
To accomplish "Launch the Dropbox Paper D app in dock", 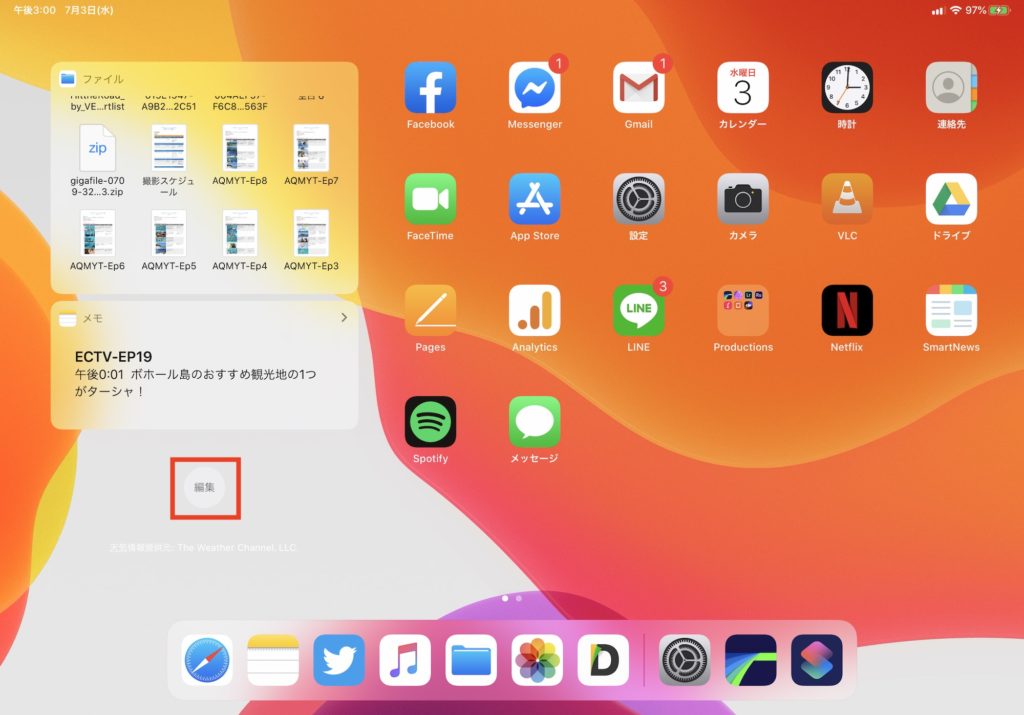I will click(x=603, y=660).
